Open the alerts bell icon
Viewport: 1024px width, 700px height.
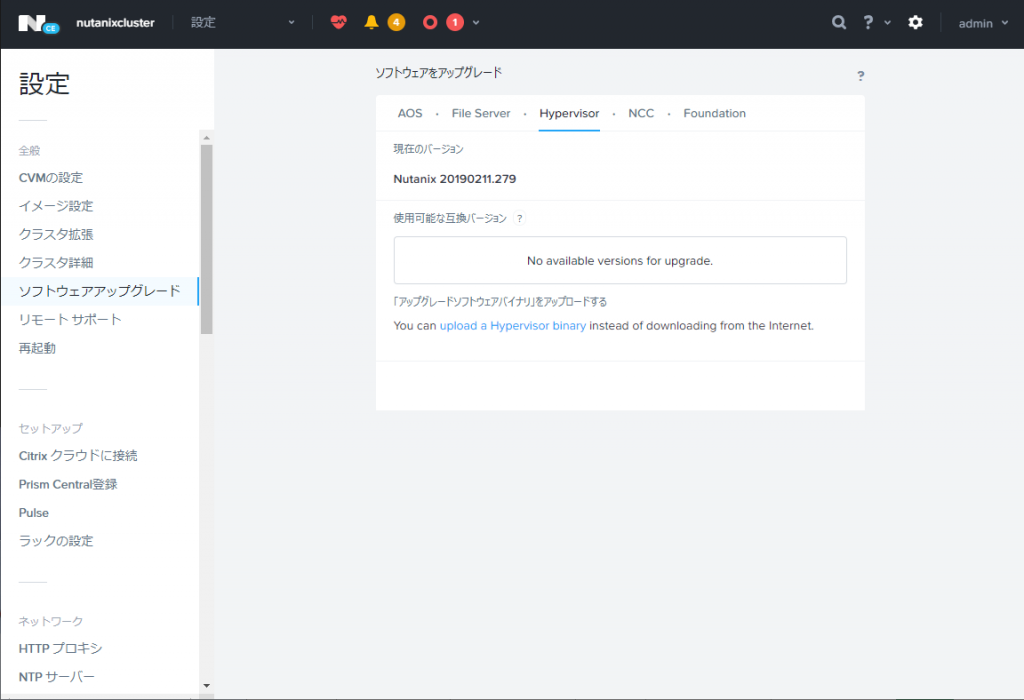click(x=371, y=22)
